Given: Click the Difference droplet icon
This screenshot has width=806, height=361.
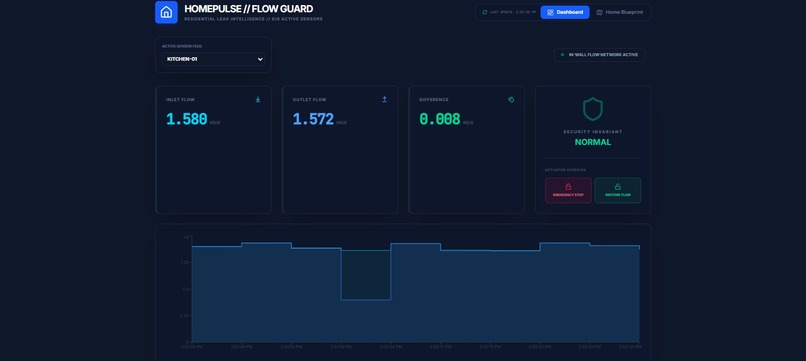Looking at the screenshot, I should (x=511, y=100).
